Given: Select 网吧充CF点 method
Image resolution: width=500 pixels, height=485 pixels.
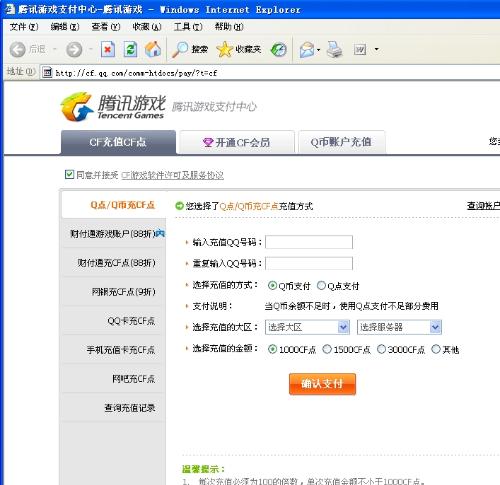Looking at the screenshot, I should coord(114,379).
